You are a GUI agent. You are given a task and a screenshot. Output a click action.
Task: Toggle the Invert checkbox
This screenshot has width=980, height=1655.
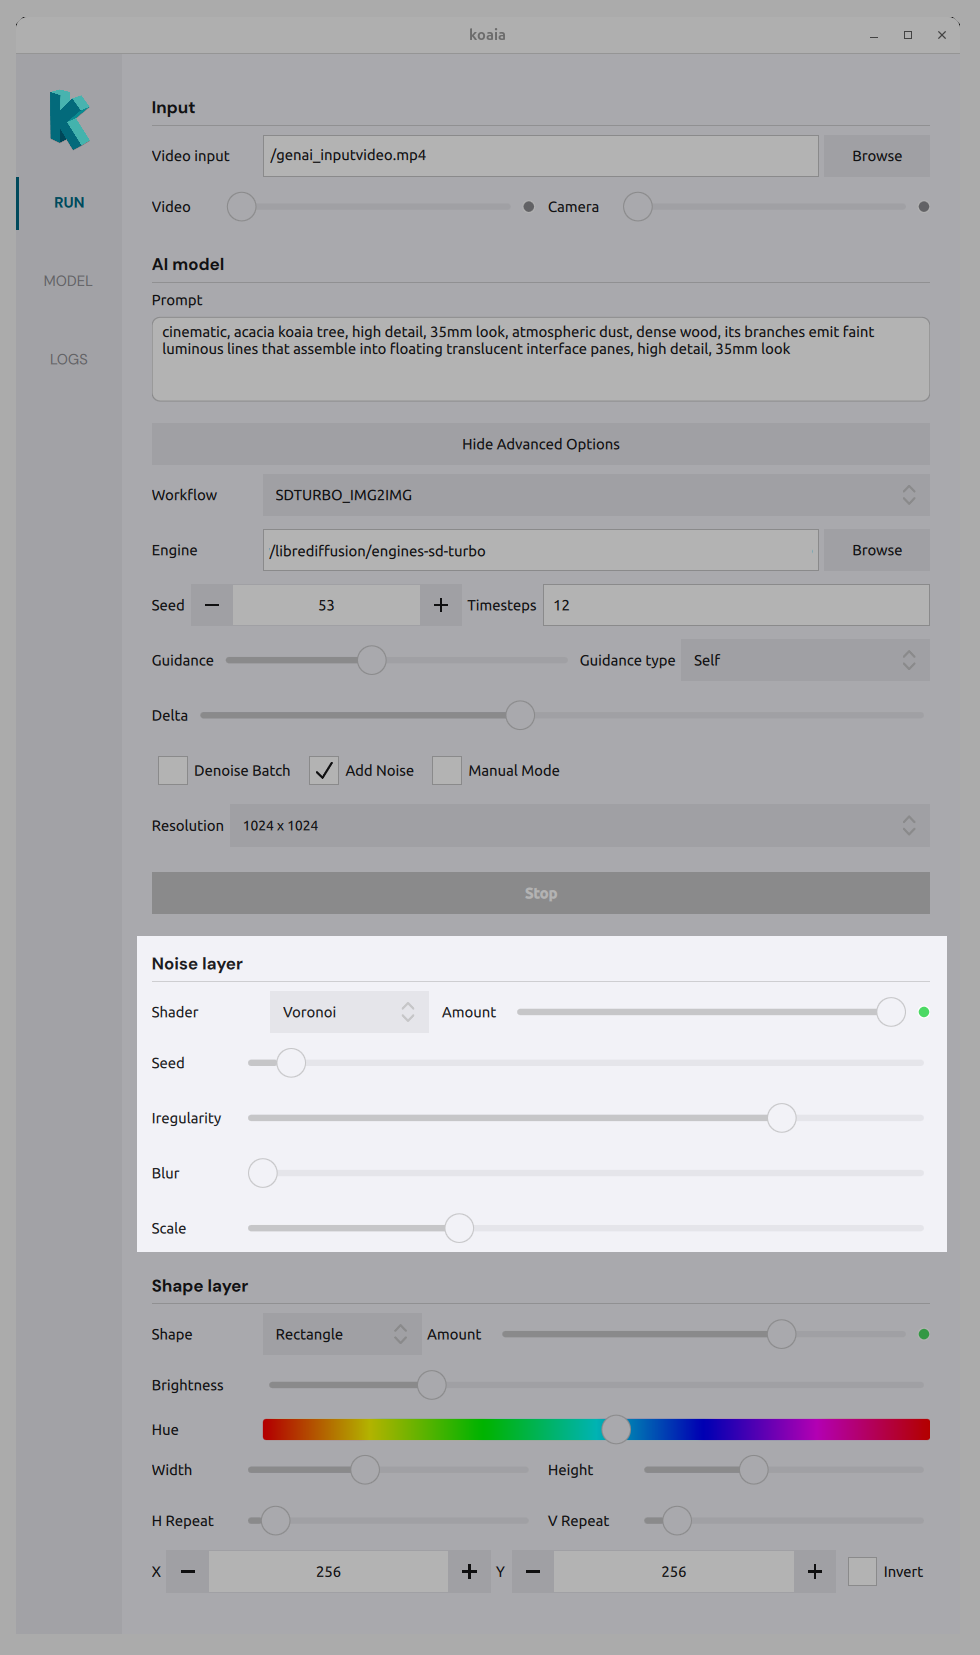(x=862, y=1571)
